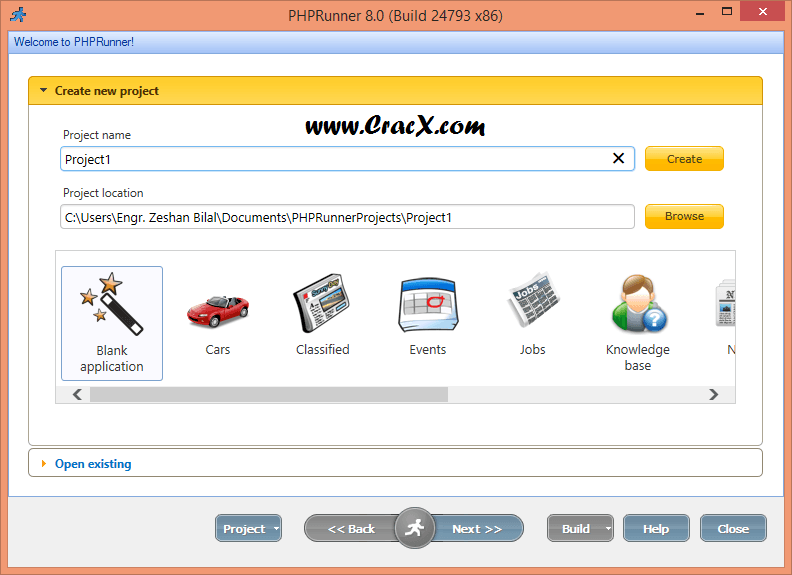The height and width of the screenshot is (575, 792).
Task: Go to the Next >> step
Action: [x=477, y=529]
